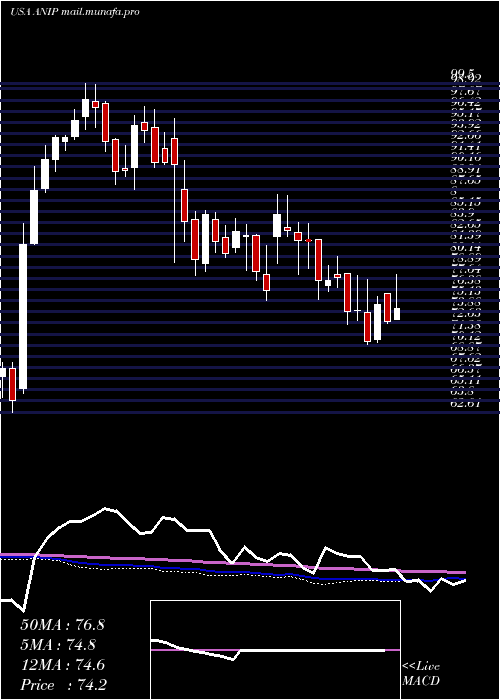Click inside the MACD inset chart box
The width and height of the screenshot is (500, 700).
(275, 650)
